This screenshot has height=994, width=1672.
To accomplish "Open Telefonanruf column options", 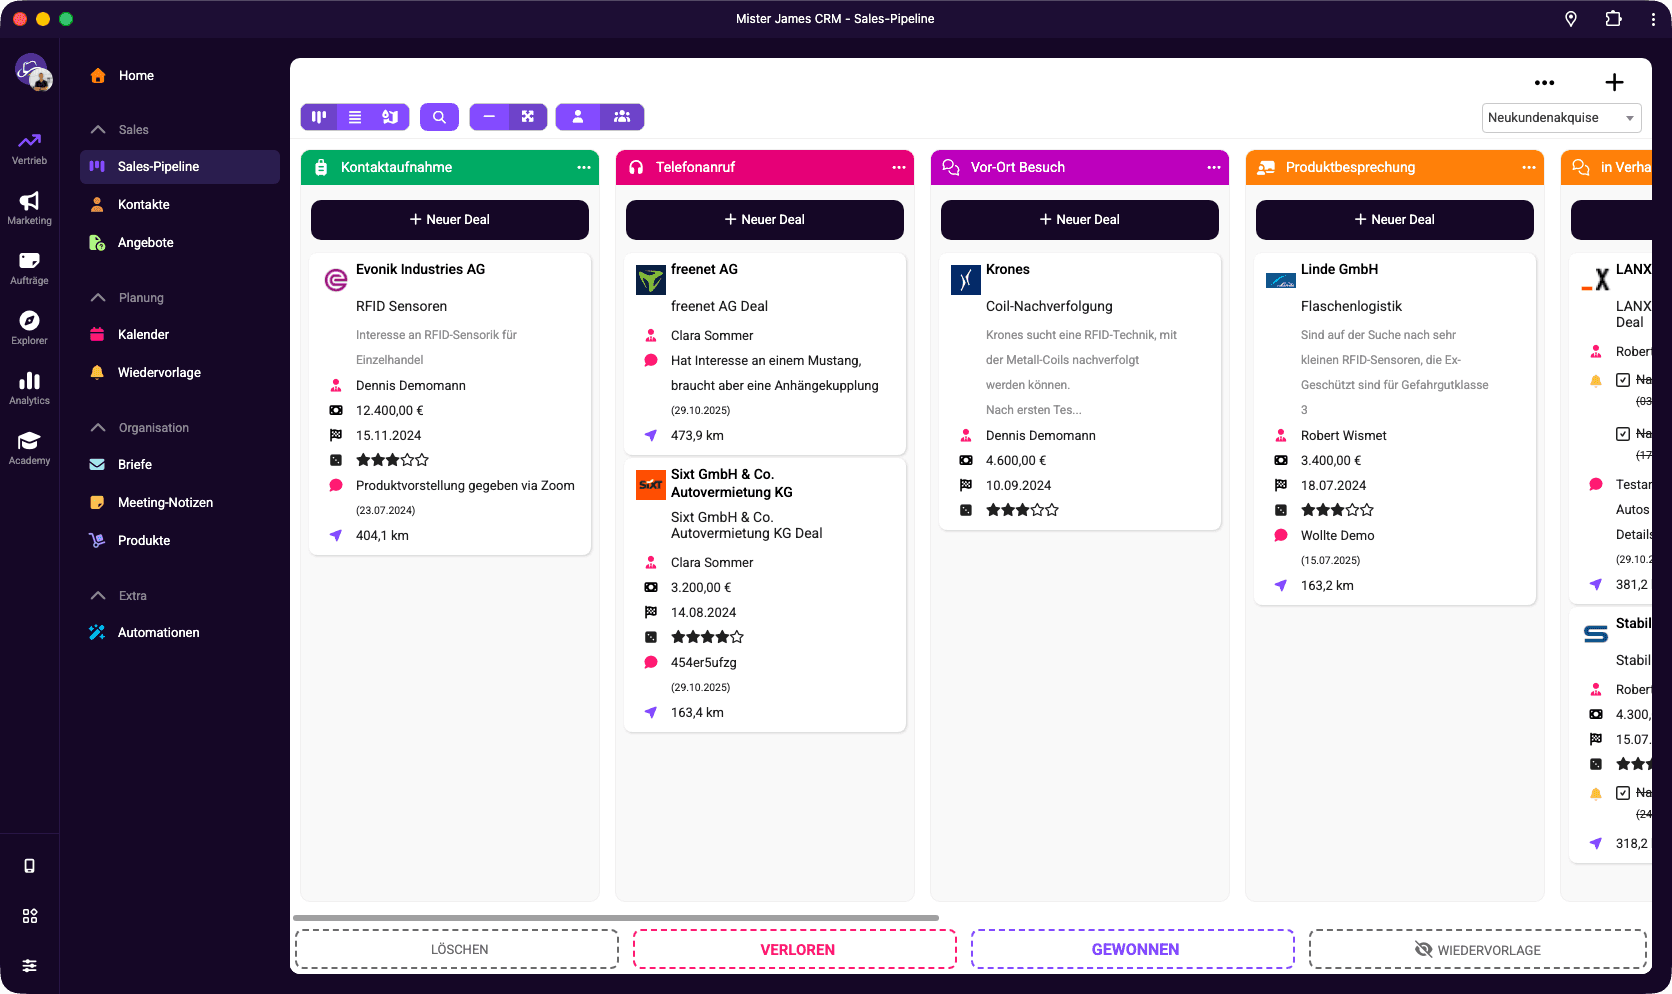I will click(x=899, y=168).
